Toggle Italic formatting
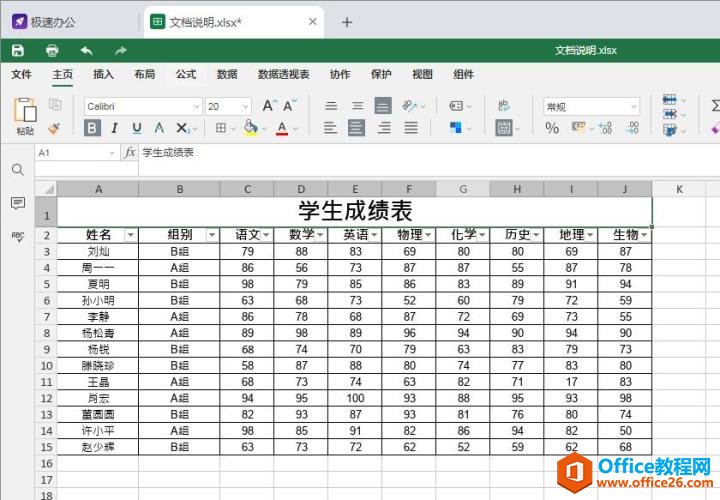 pyautogui.click(x=115, y=128)
